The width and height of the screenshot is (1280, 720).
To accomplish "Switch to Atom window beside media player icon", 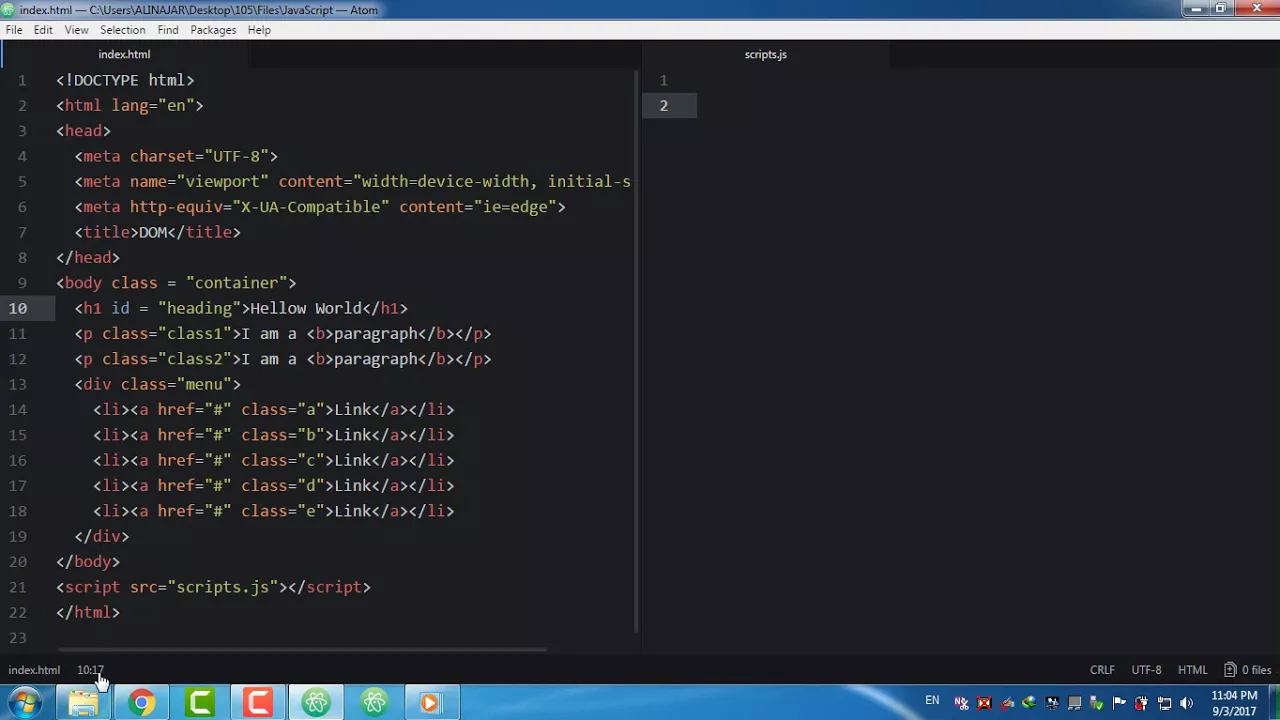I will 374,702.
